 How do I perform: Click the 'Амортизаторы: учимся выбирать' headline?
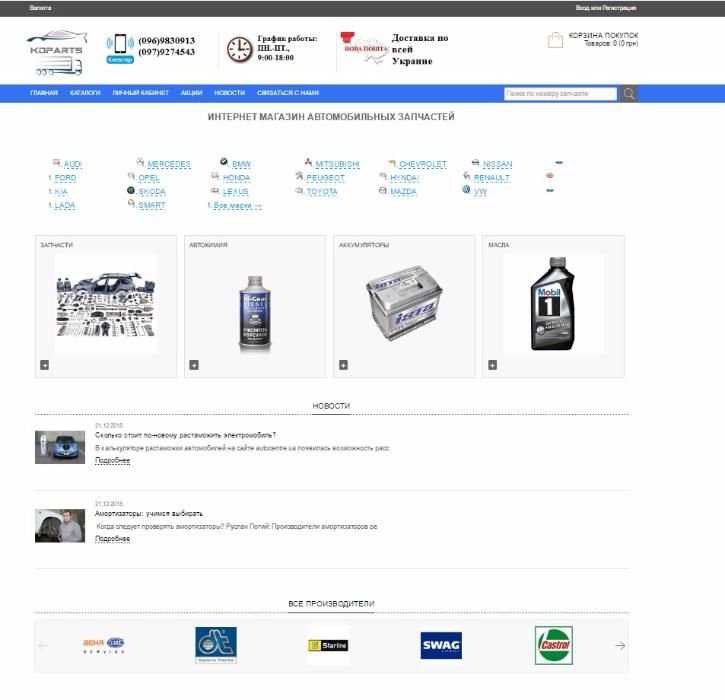[149, 514]
